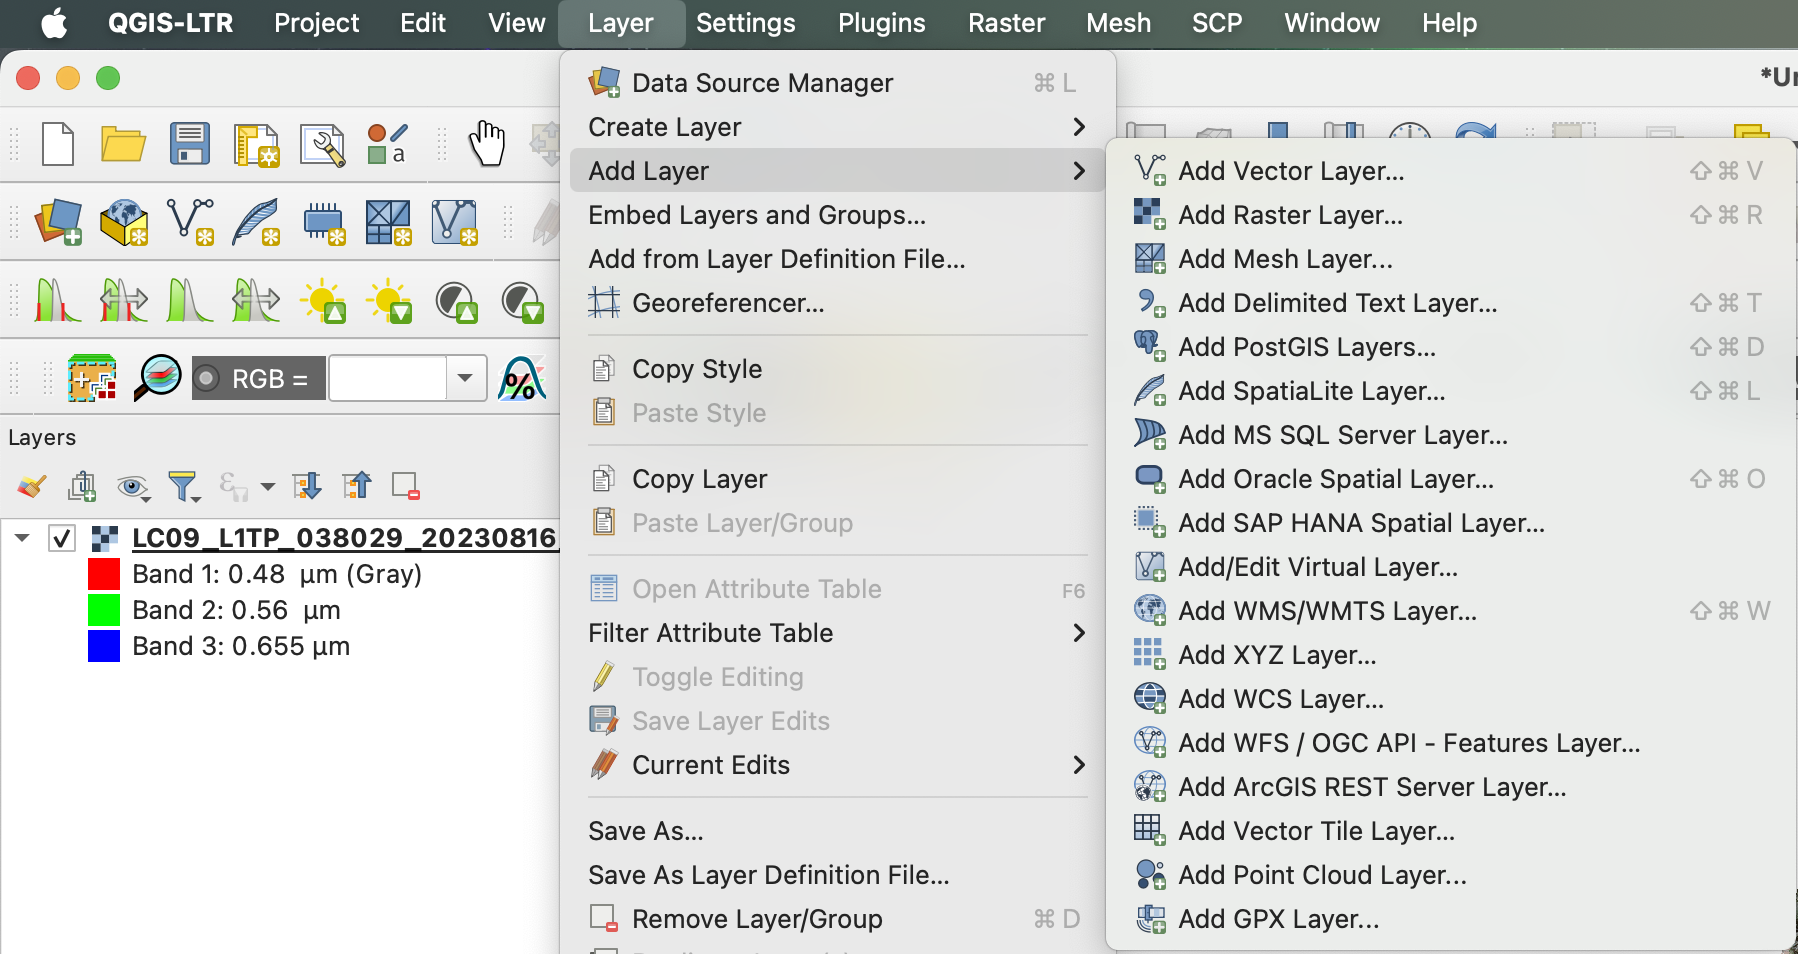The height and width of the screenshot is (954, 1798).
Task: Click the New Mesh Layer toolbar icon
Action: [388, 222]
